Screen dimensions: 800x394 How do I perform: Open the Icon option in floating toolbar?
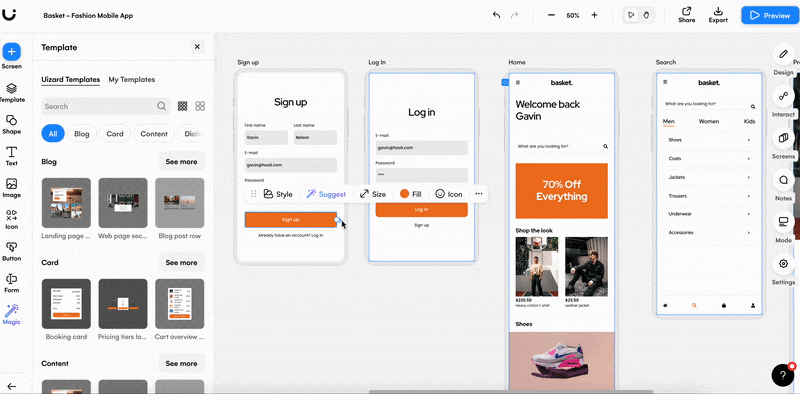tap(448, 194)
